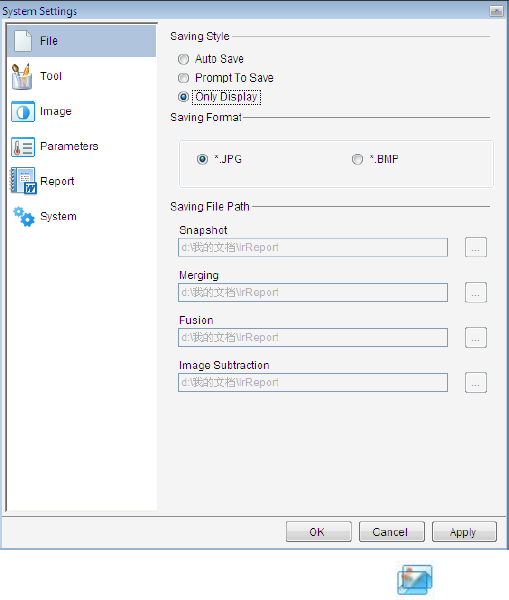Browse for Snapshot save path

(x=476, y=247)
